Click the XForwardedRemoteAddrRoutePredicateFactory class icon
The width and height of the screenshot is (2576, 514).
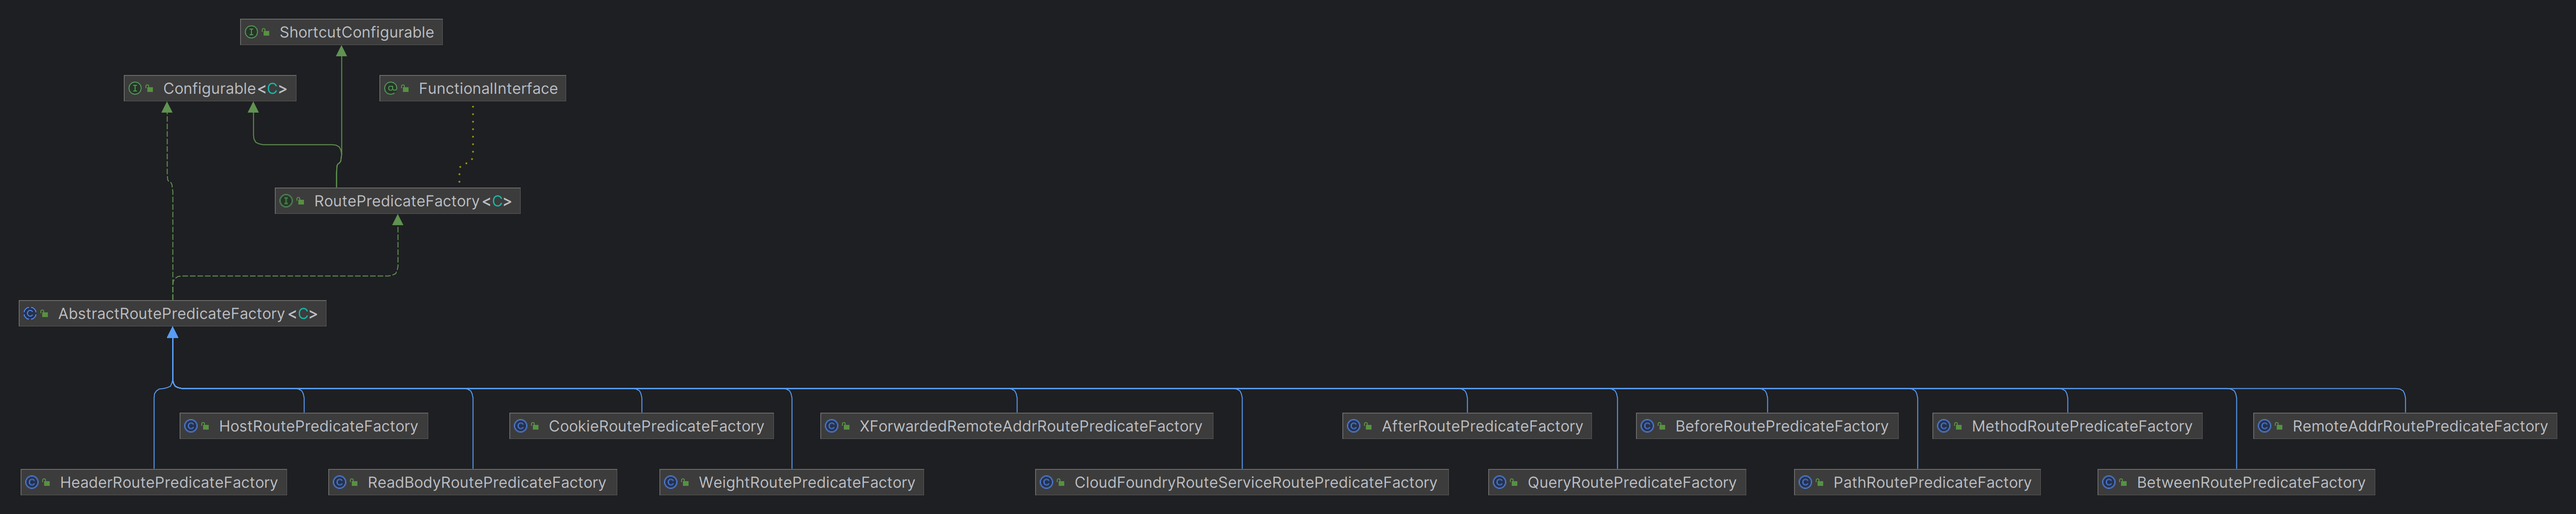click(x=832, y=426)
